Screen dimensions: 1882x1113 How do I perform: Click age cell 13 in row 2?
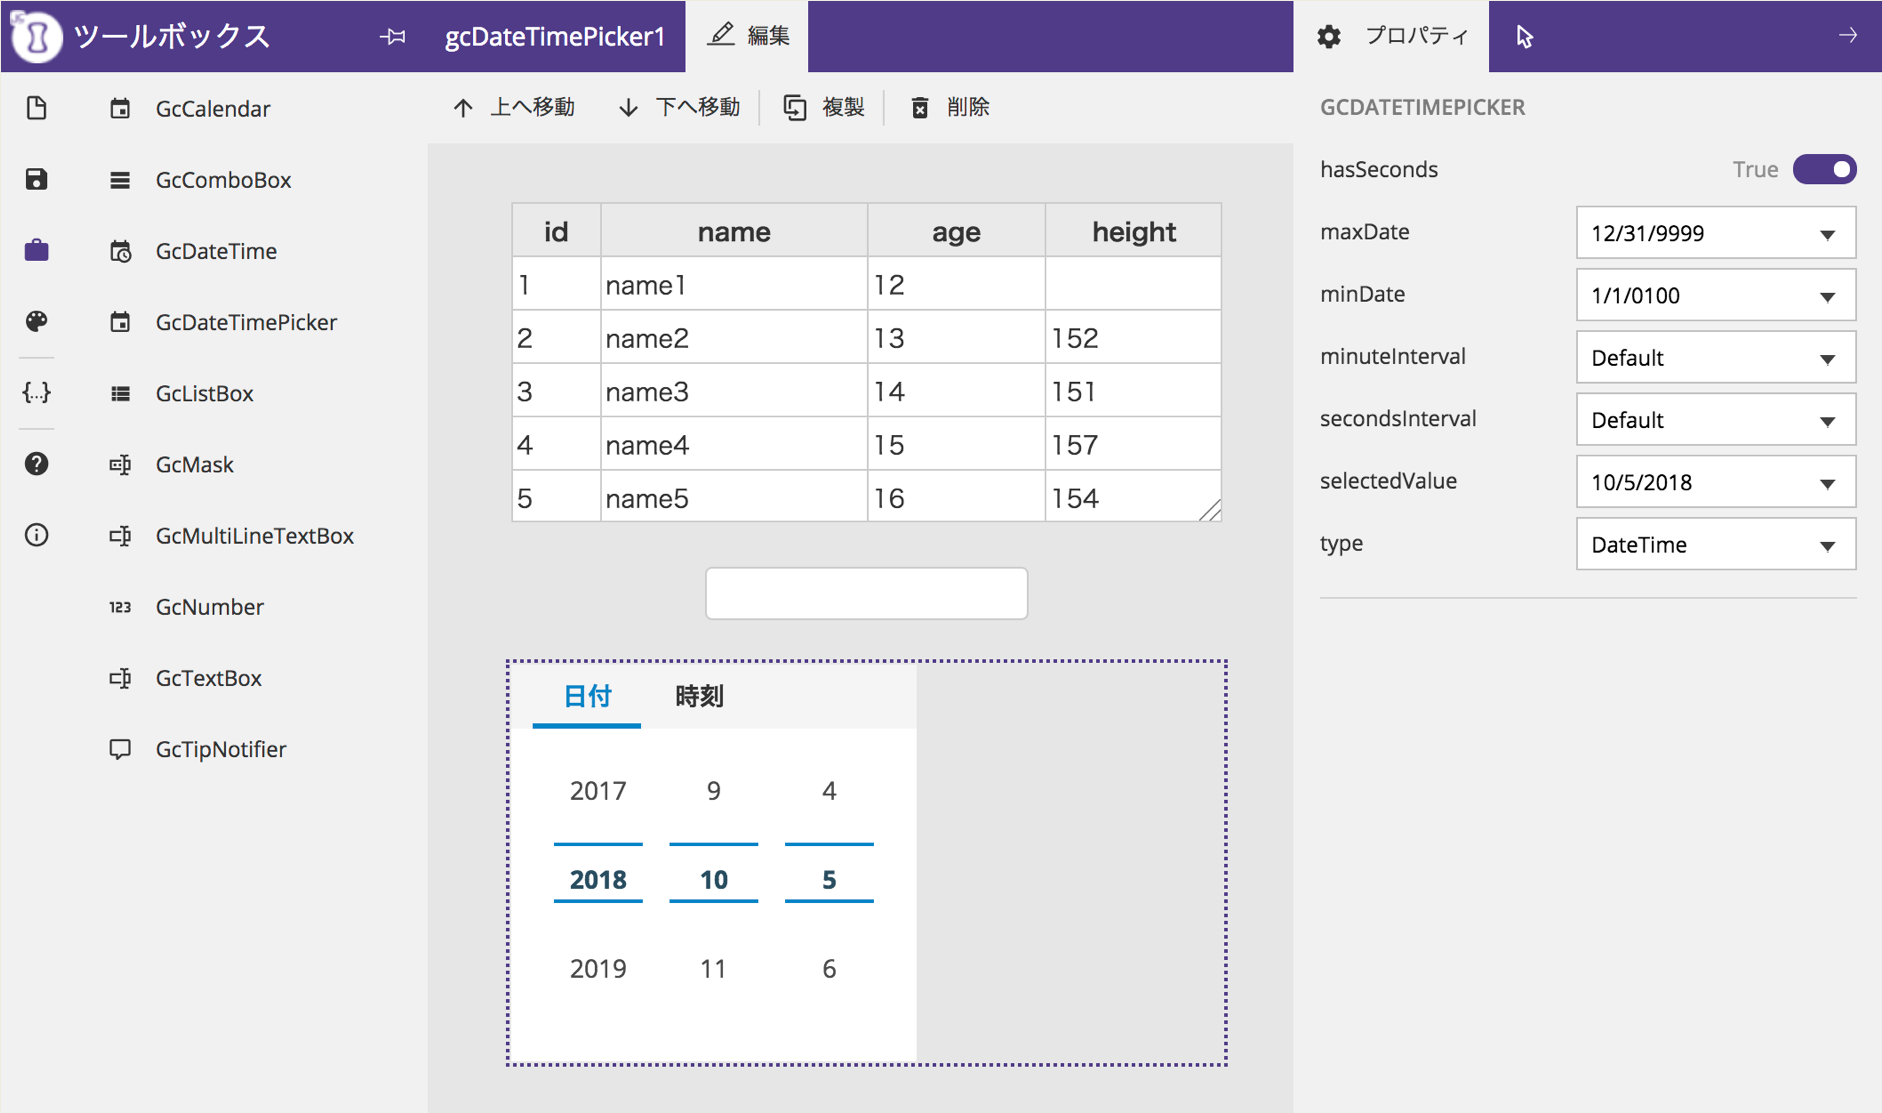point(956,338)
